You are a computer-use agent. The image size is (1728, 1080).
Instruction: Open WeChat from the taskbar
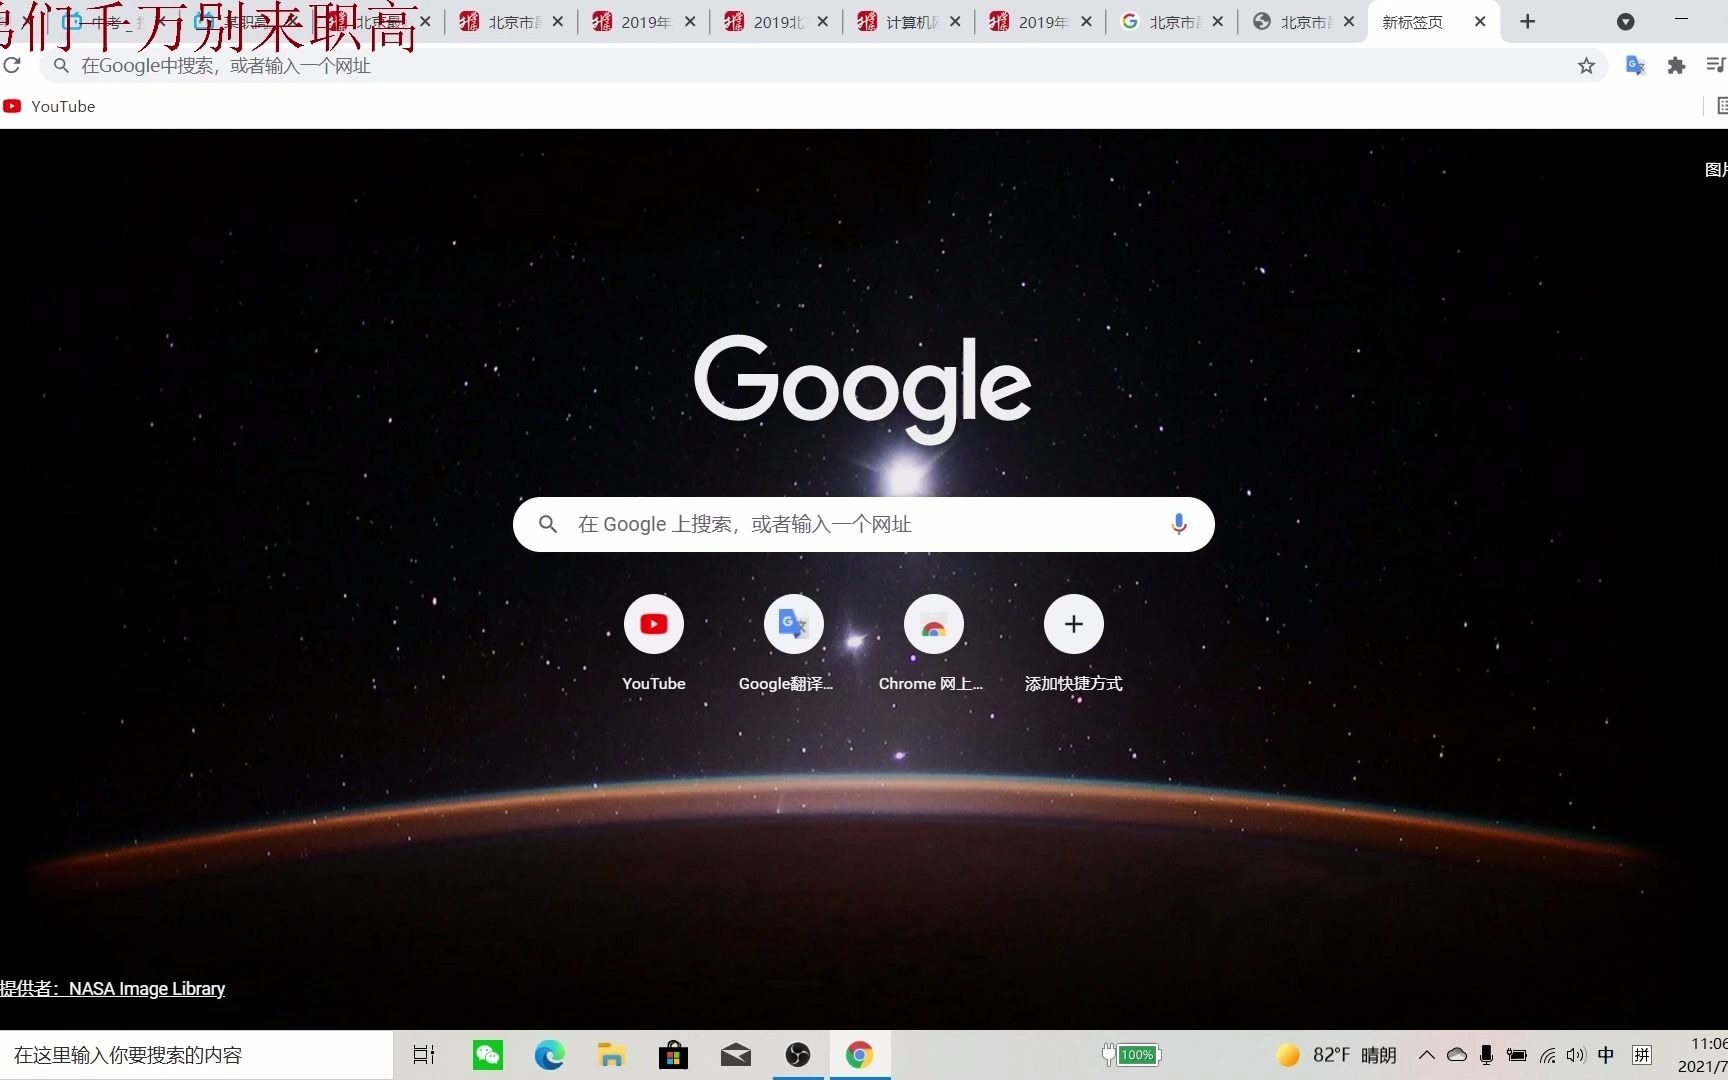488,1055
